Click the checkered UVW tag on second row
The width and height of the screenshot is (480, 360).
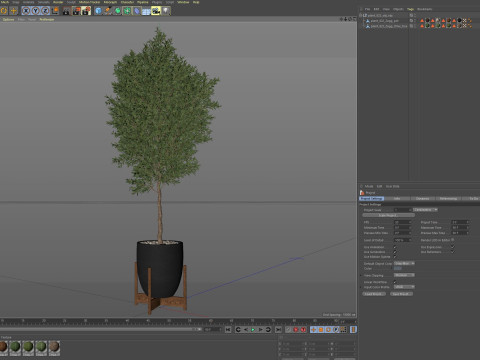(x=465, y=21)
